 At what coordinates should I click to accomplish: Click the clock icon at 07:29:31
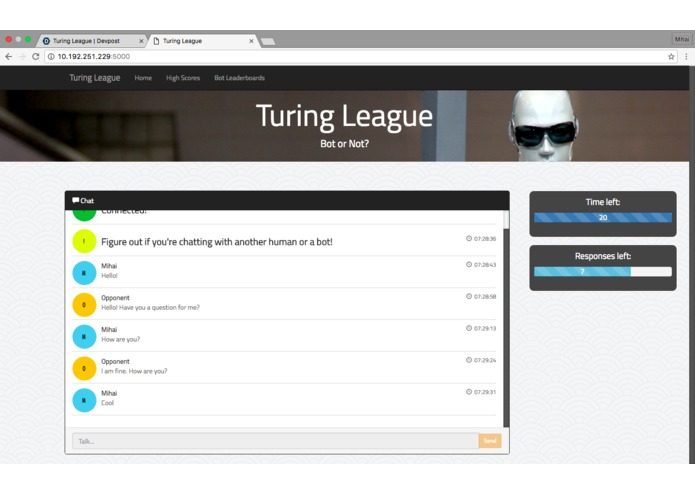coord(469,392)
